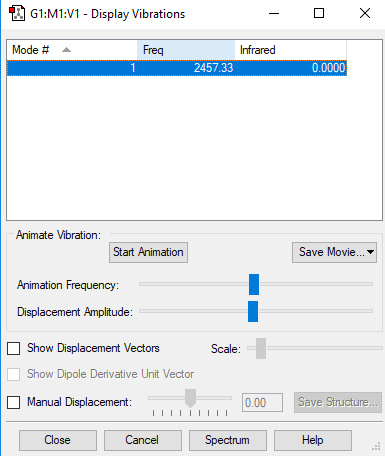Image resolution: width=385 pixels, height=456 pixels.
Task: Click the Infrared column header
Action: (290, 50)
